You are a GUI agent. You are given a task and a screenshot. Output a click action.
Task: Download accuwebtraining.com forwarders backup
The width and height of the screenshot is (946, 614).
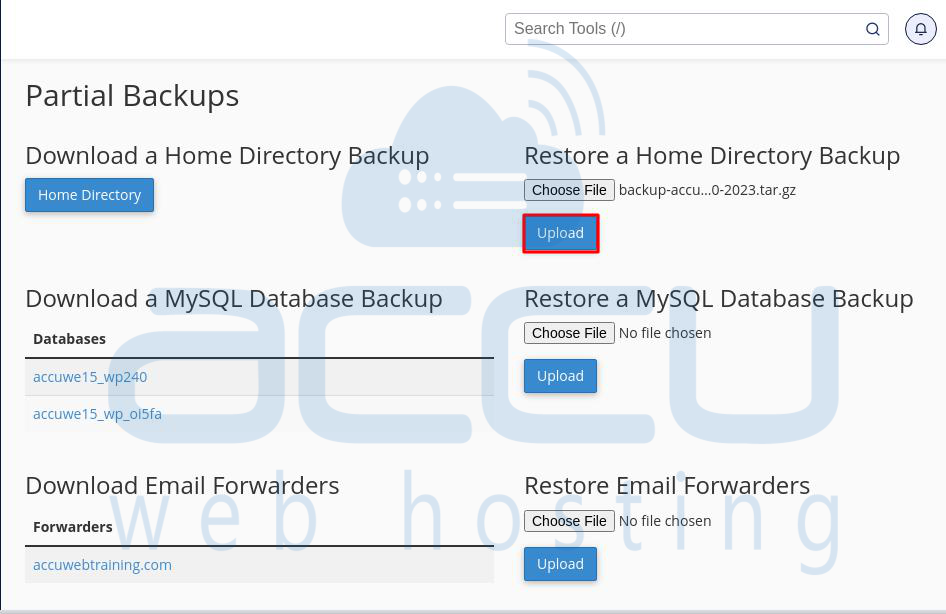[x=102, y=565]
